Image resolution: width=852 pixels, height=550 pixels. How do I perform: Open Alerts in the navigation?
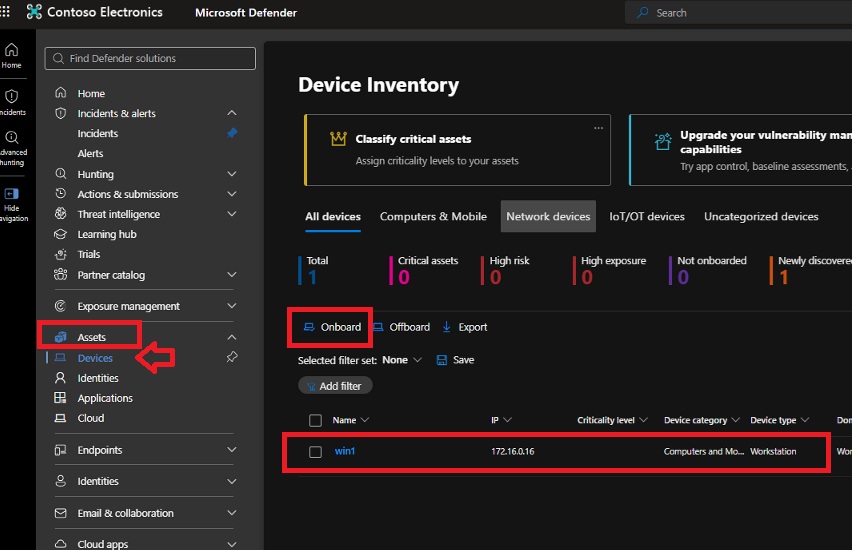[90, 154]
